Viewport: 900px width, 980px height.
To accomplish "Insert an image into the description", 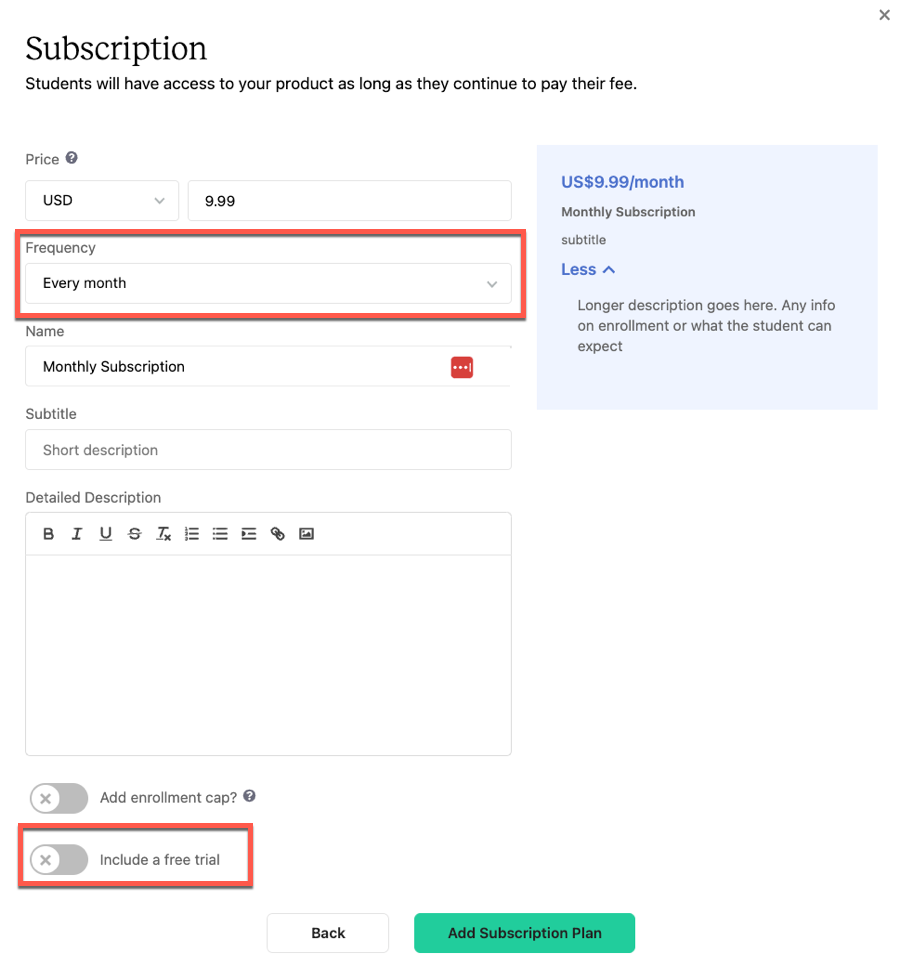I will [306, 534].
